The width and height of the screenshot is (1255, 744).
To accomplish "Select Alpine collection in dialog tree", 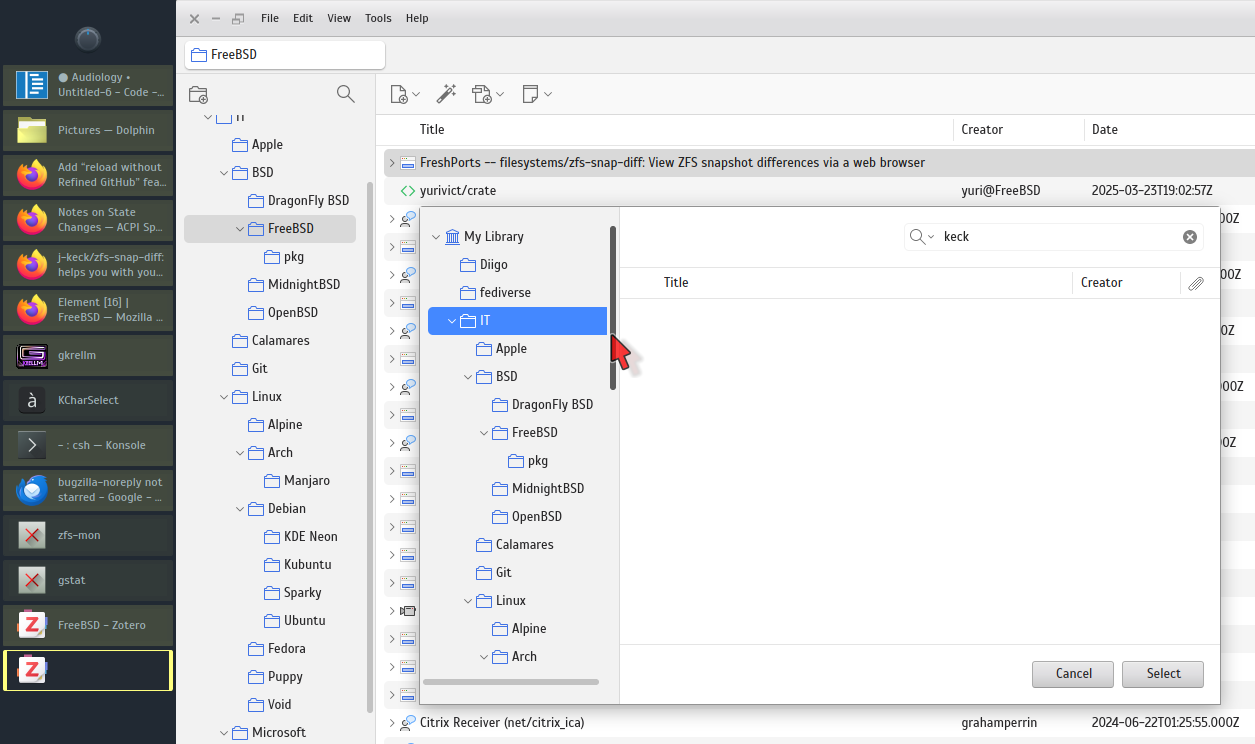I will coord(519,629).
